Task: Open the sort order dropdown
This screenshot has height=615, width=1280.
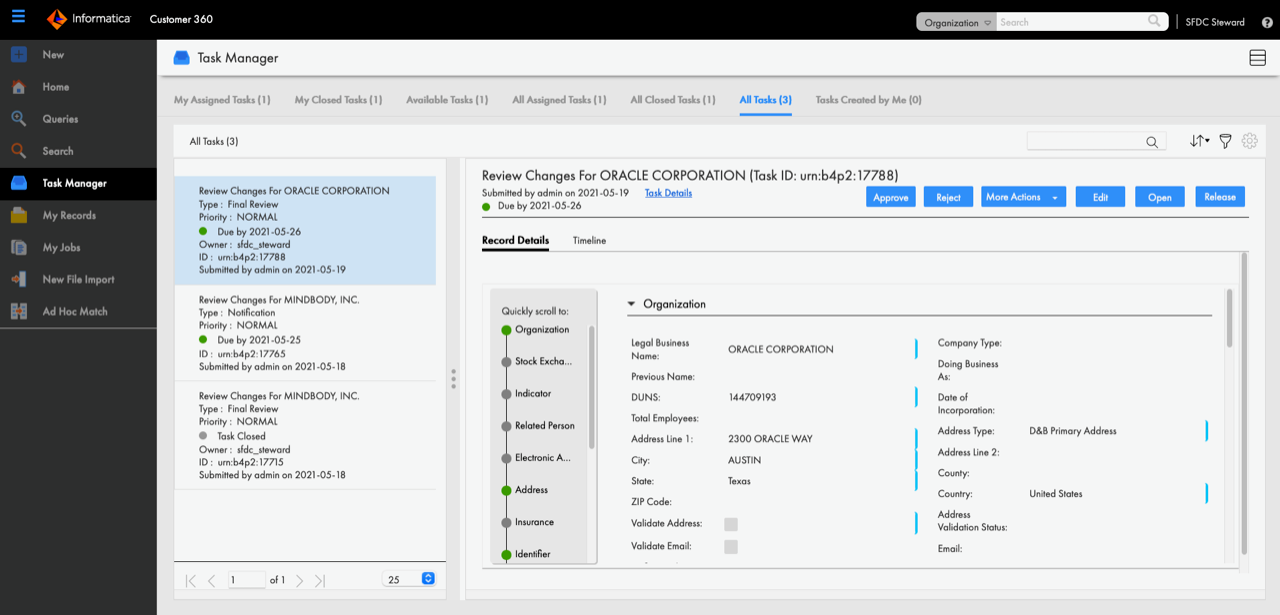Action: tap(1200, 141)
